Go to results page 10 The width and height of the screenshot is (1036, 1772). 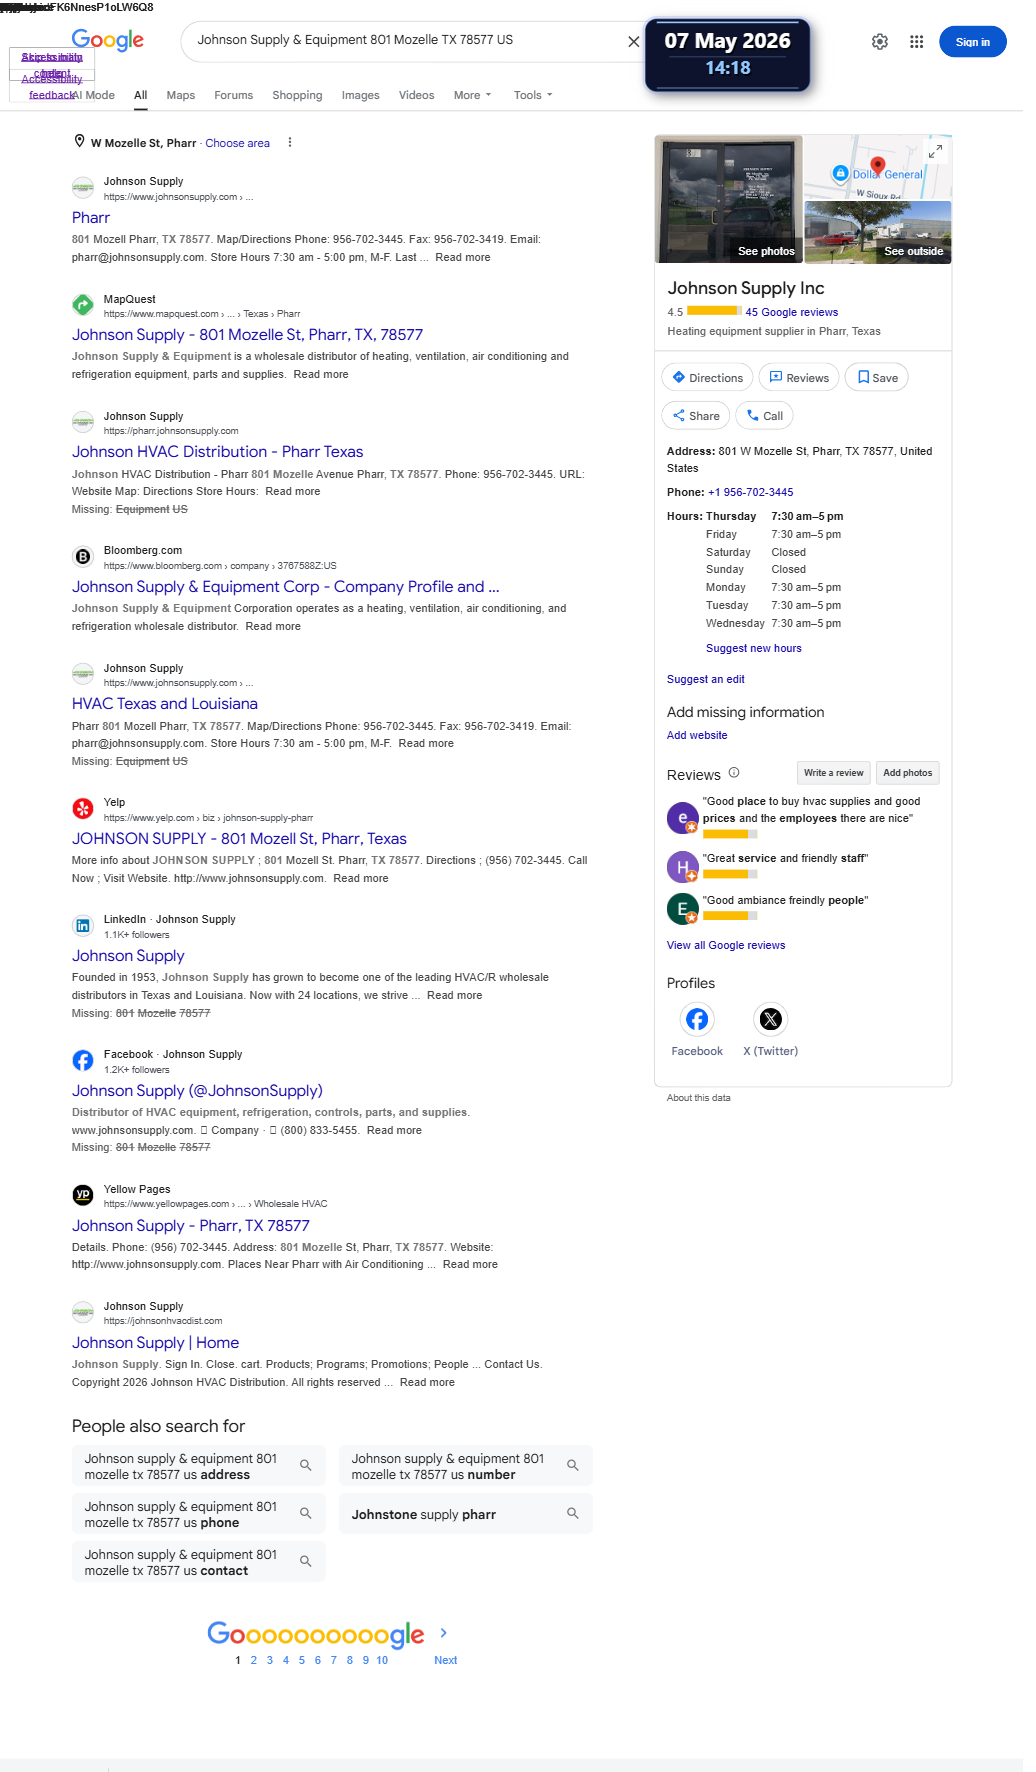[382, 1660]
